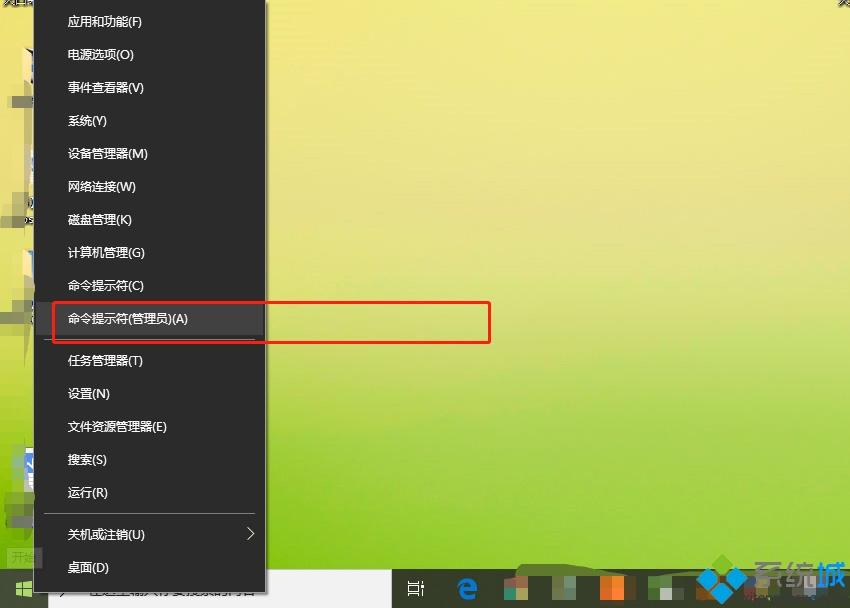This screenshot has height=608, width=850.
Task: Select 电源选项(O) menu entry
Action: (100, 55)
